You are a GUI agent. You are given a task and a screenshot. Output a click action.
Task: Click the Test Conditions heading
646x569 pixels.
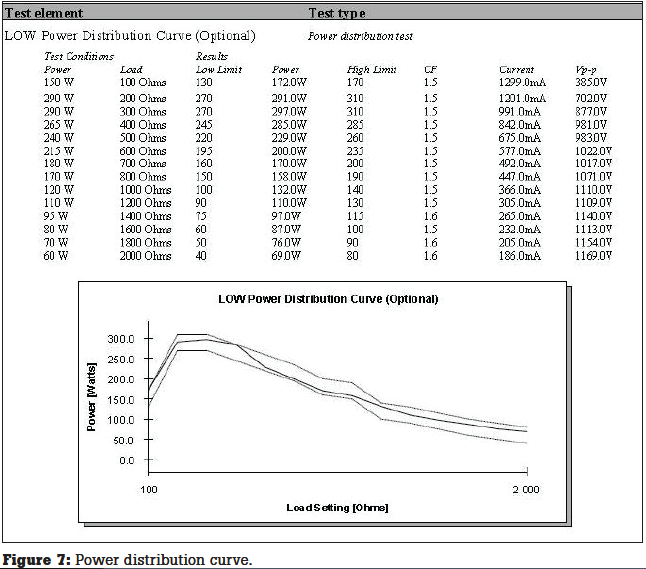point(79,56)
